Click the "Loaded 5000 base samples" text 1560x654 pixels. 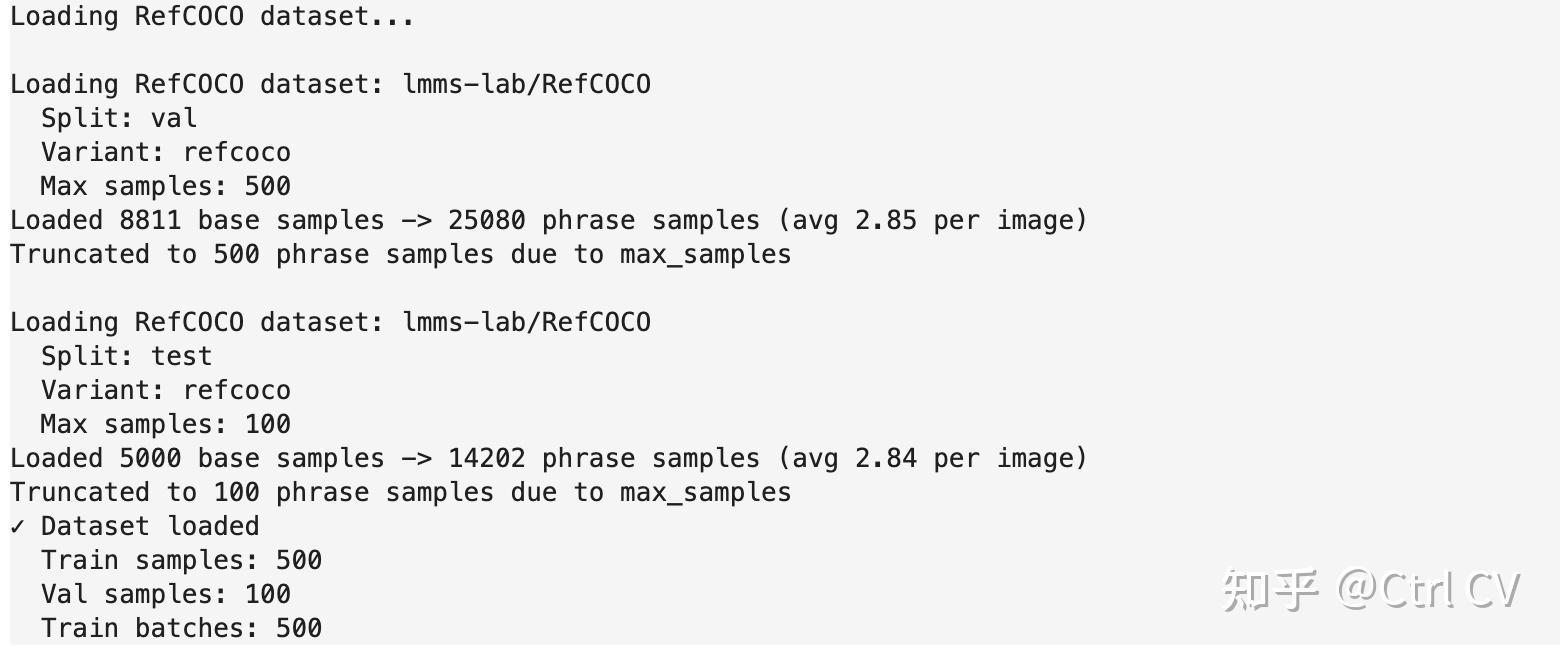tap(197, 458)
